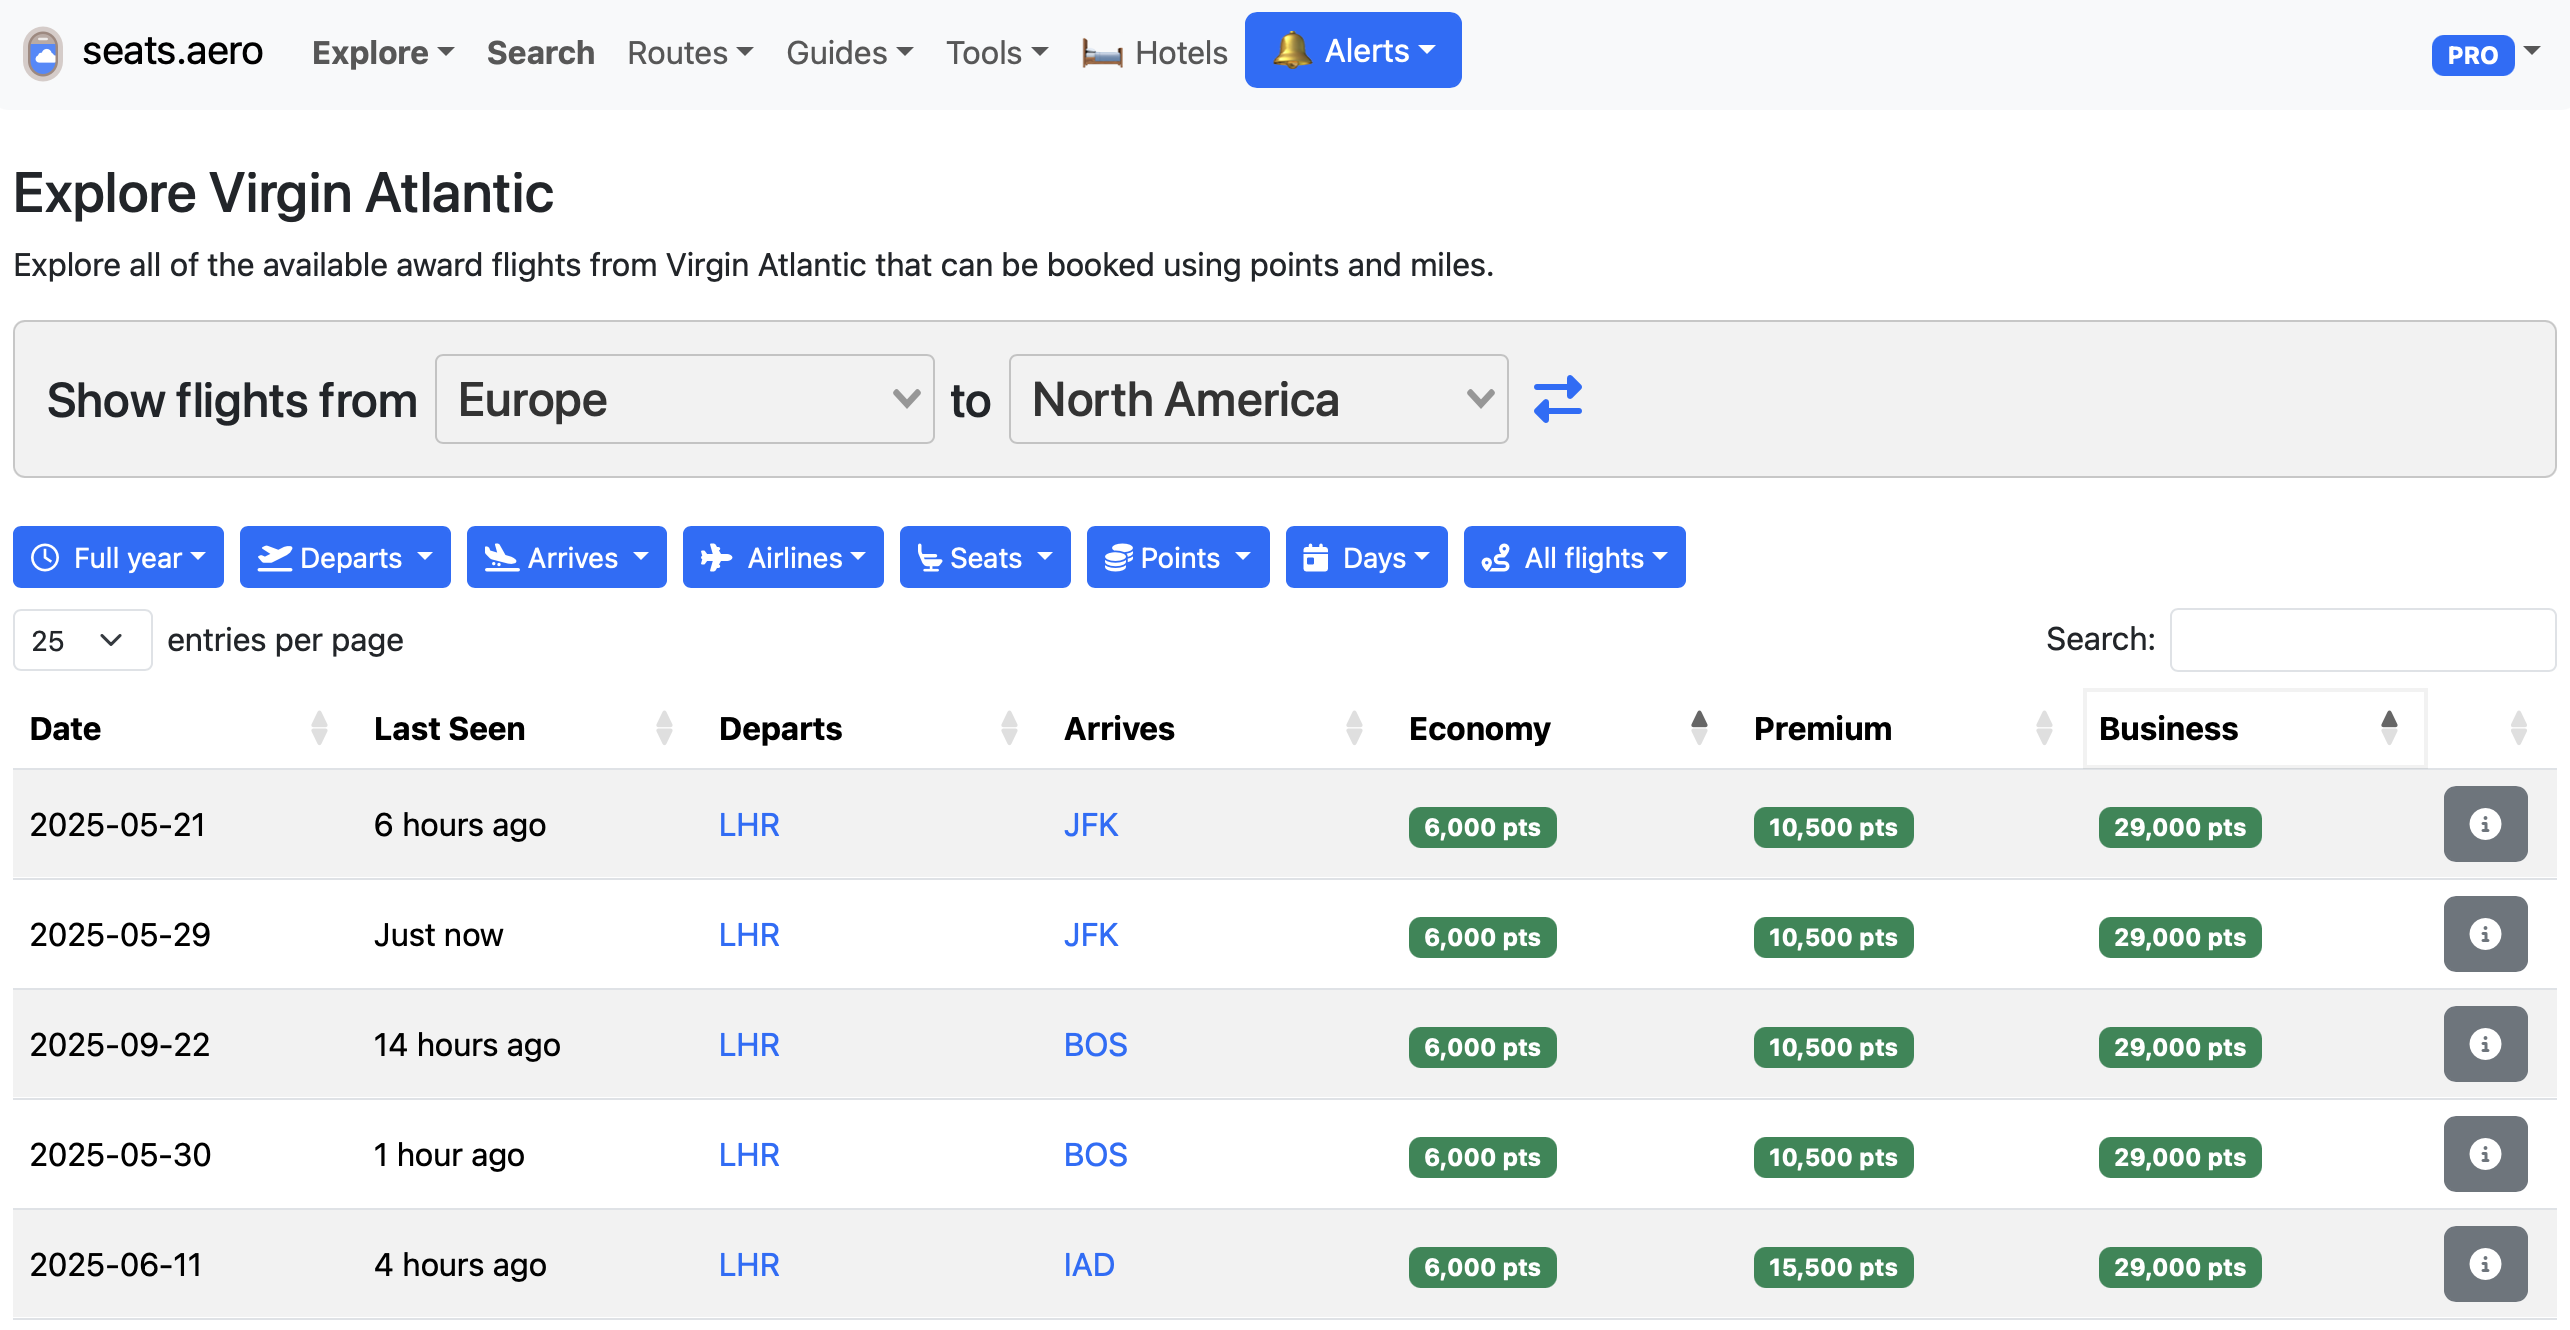Click IAD link in the 2025-06-11 row
The width and height of the screenshot is (2570, 1330).
[1089, 1264]
